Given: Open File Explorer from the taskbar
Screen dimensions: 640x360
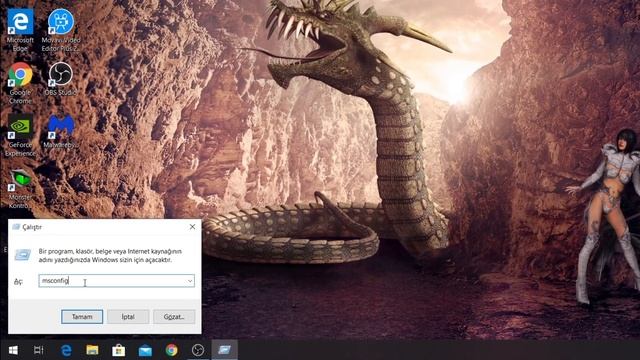Looking at the screenshot, I should click(x=92, y=350).
